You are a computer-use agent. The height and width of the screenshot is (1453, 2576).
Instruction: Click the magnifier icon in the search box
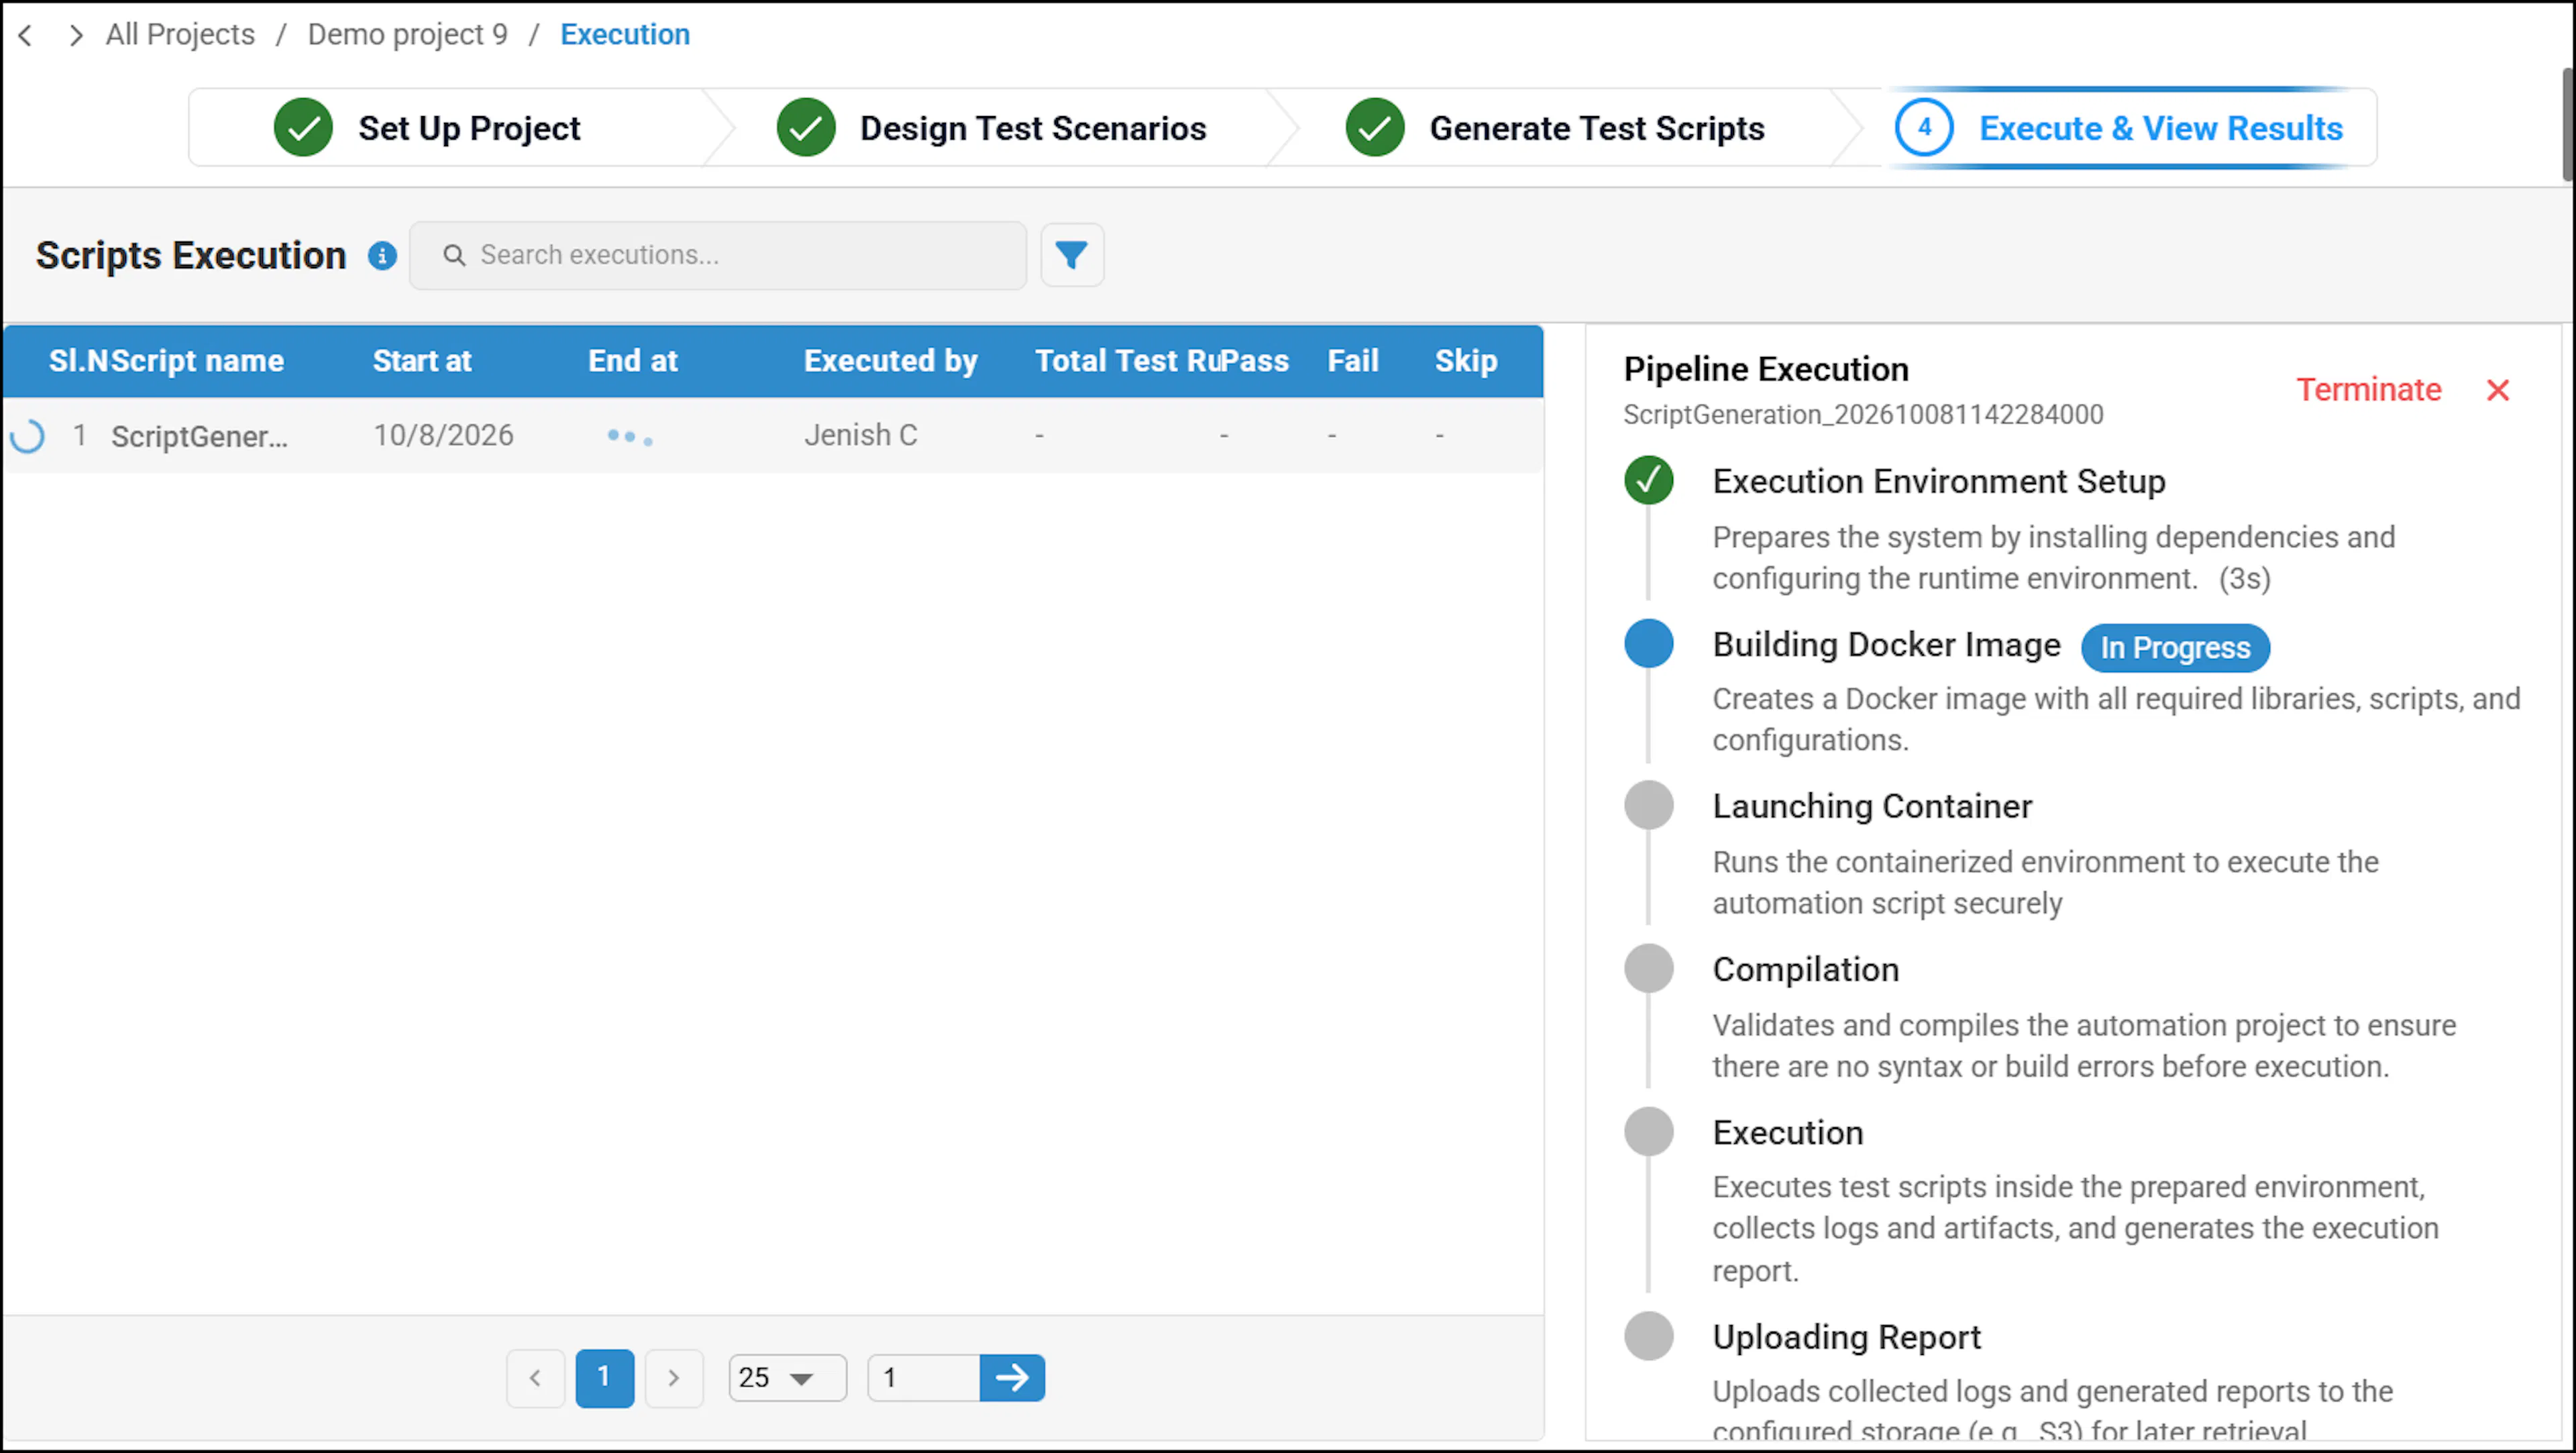click(454, 255)
